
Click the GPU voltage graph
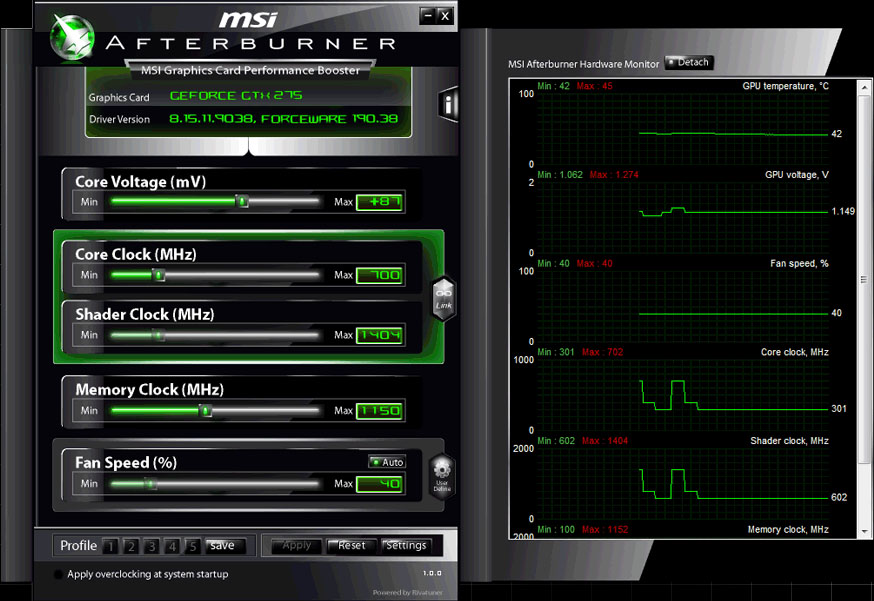point(683,217)
